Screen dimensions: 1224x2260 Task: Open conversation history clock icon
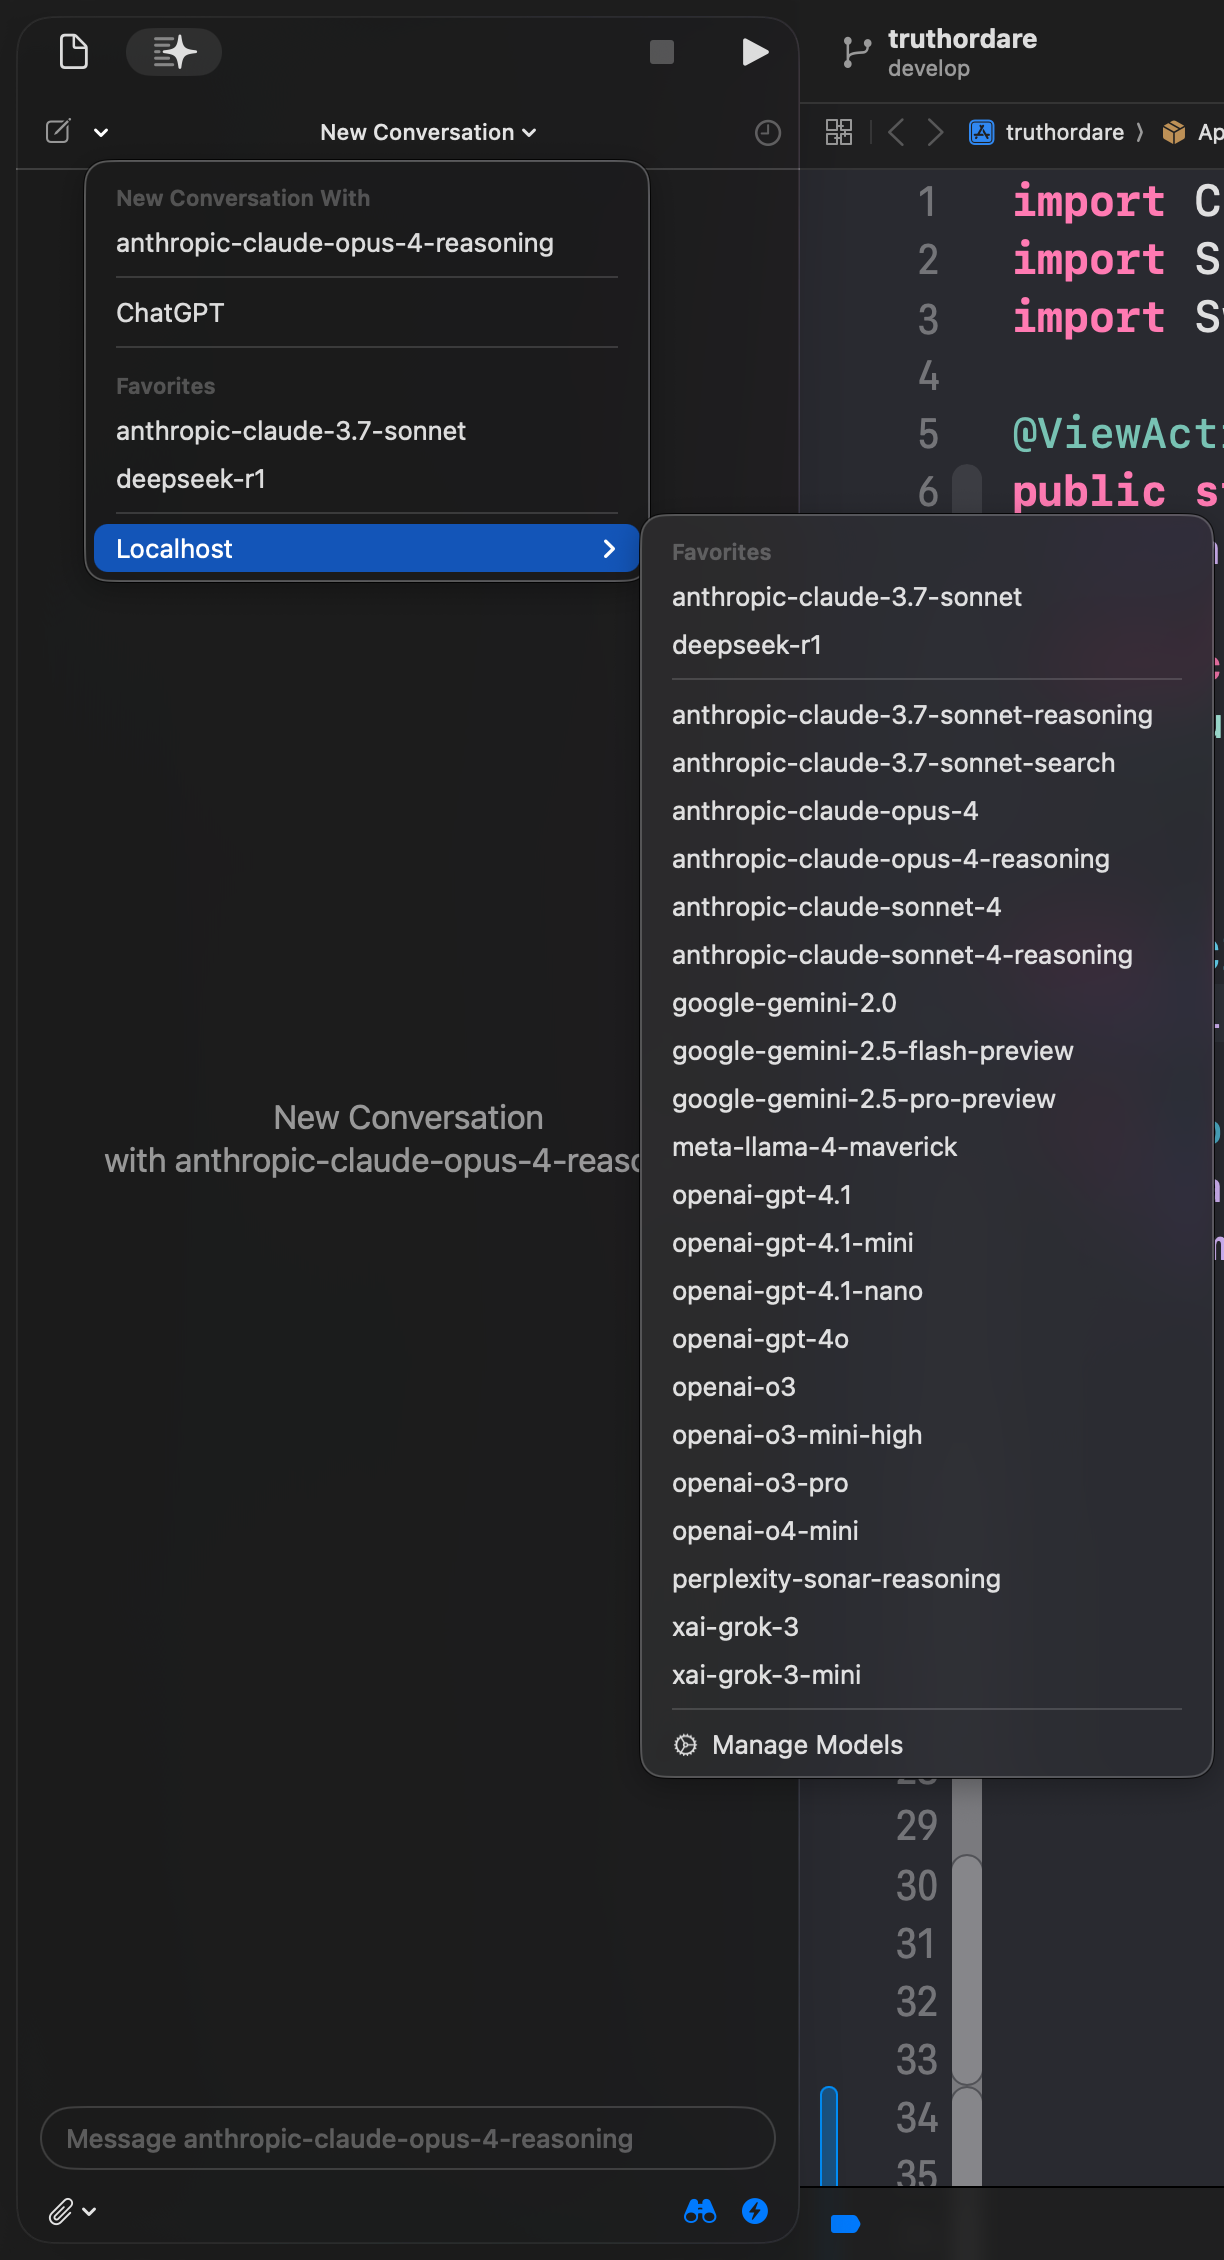pyautogui.click(x=767, y=133)
